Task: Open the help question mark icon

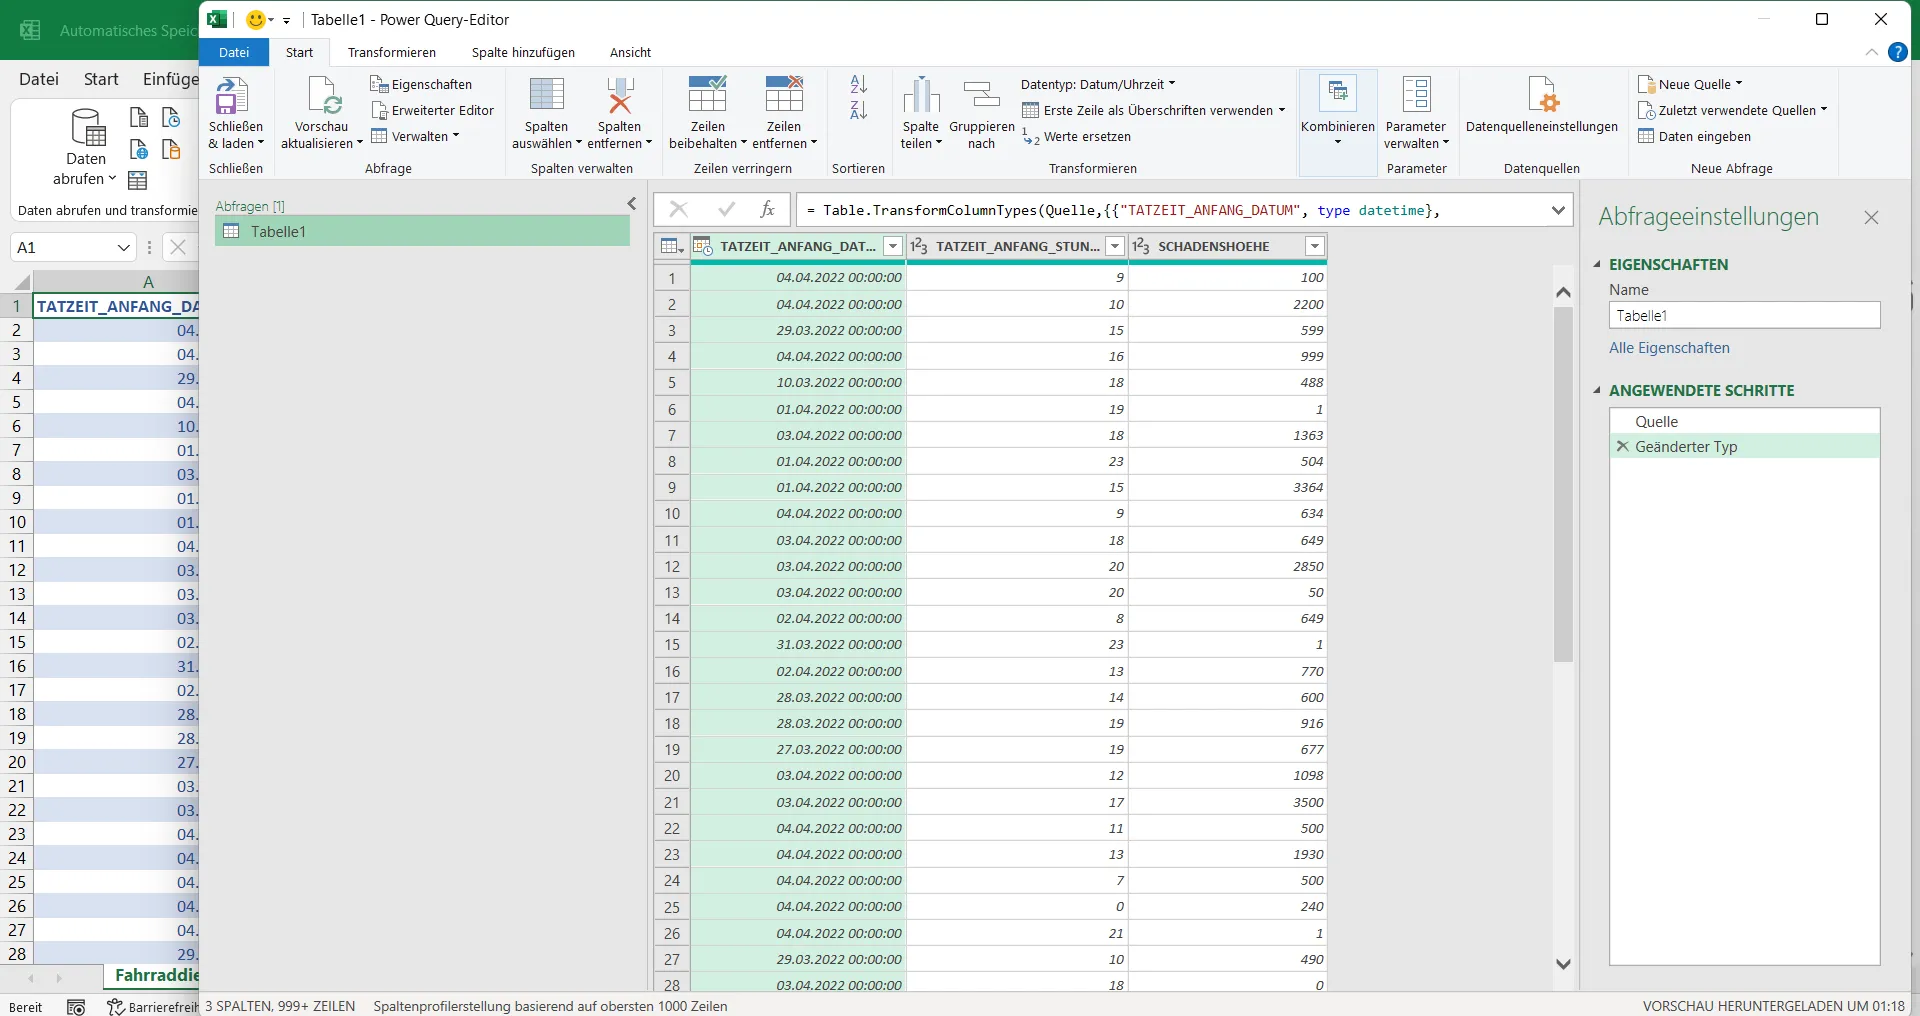Action: (x=1897, y=52)
